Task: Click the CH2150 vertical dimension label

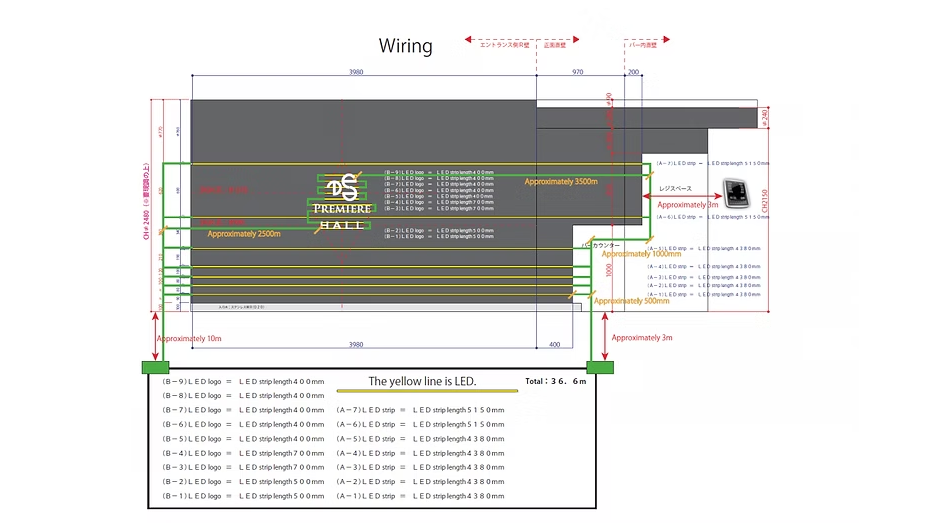Action: click(764, 201)
